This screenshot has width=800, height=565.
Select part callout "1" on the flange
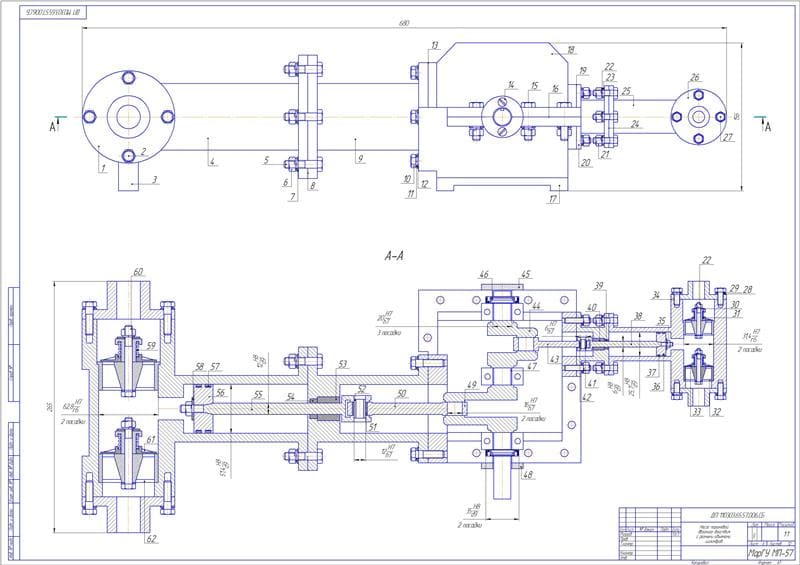(103, 168)
